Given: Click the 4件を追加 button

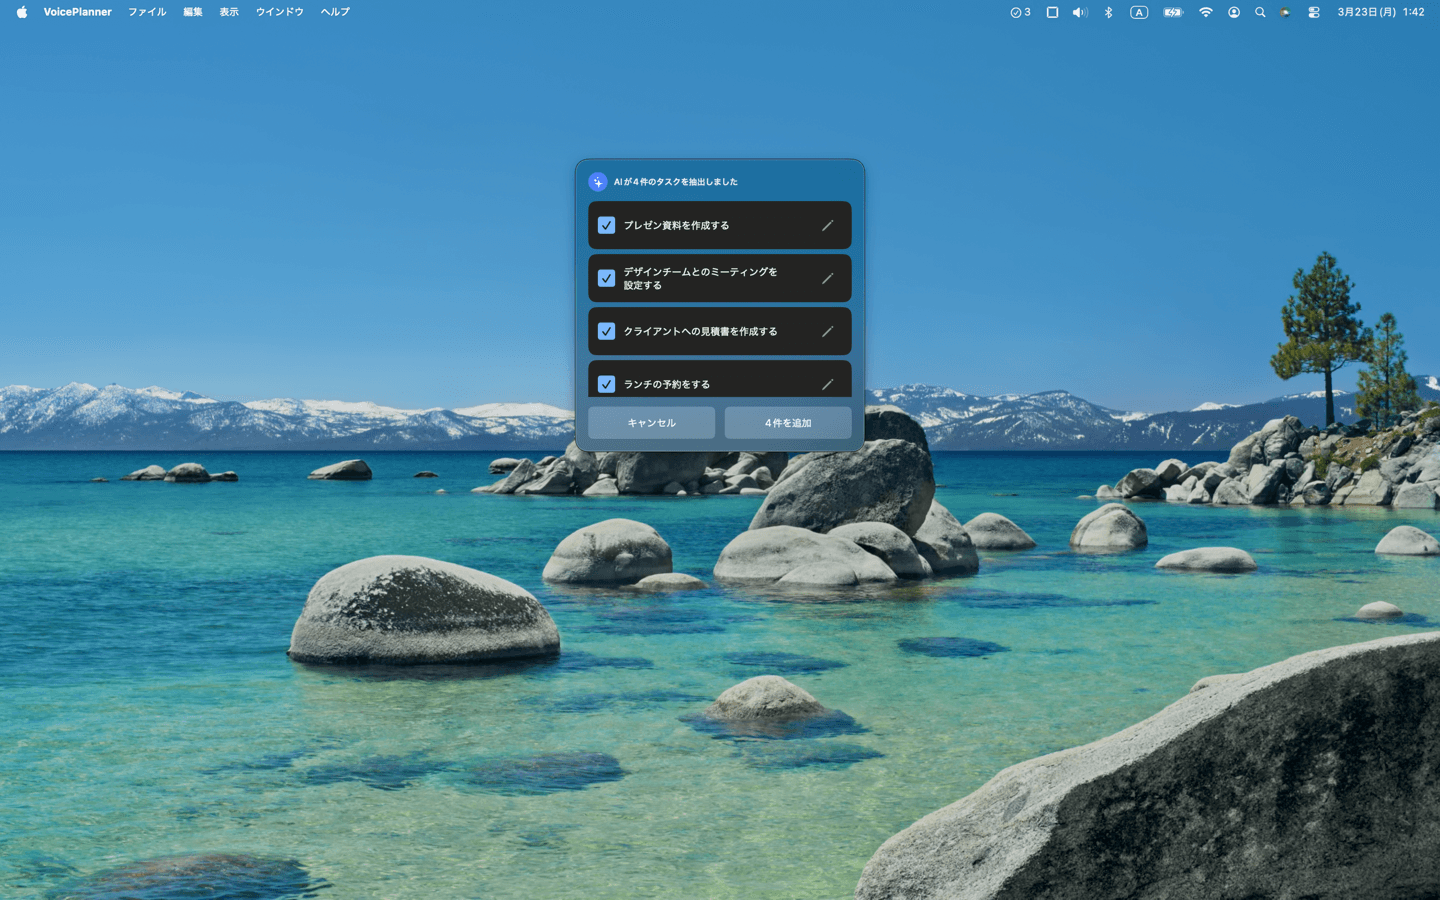Looking at the screenshot, I should pos(788,423).
